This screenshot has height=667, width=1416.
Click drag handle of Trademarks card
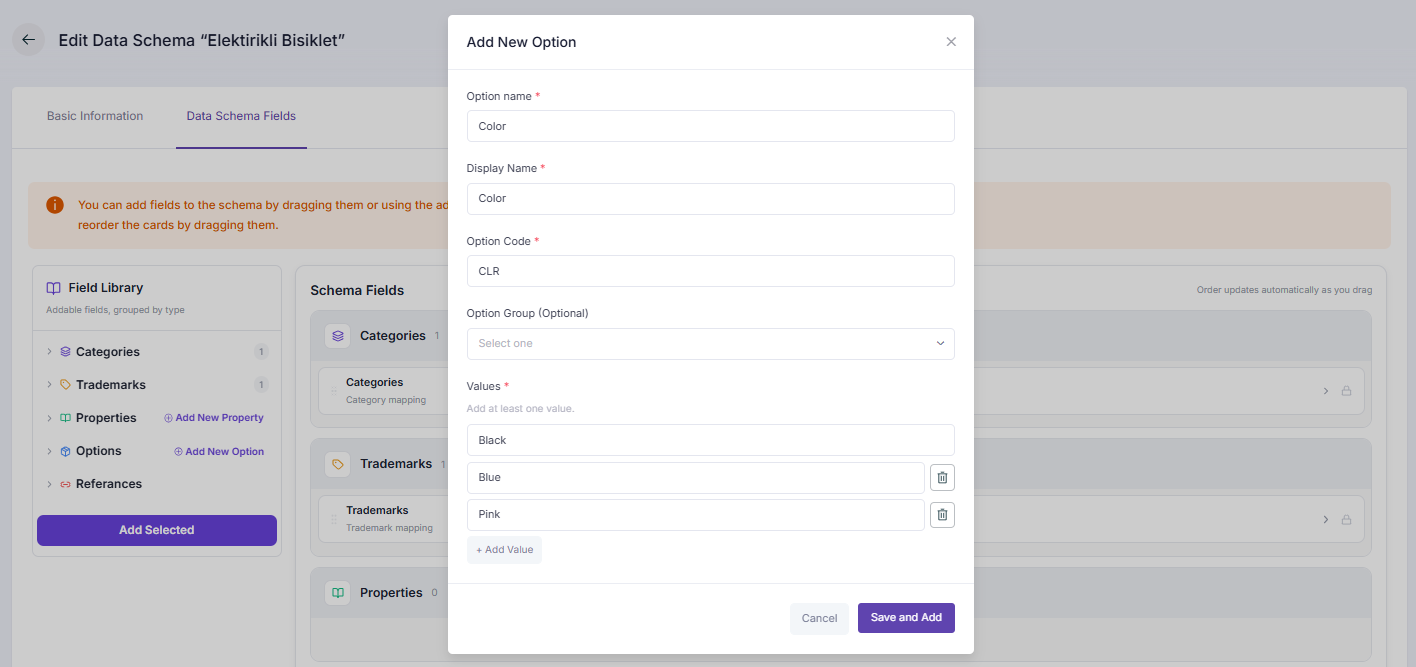coord(334,519)
